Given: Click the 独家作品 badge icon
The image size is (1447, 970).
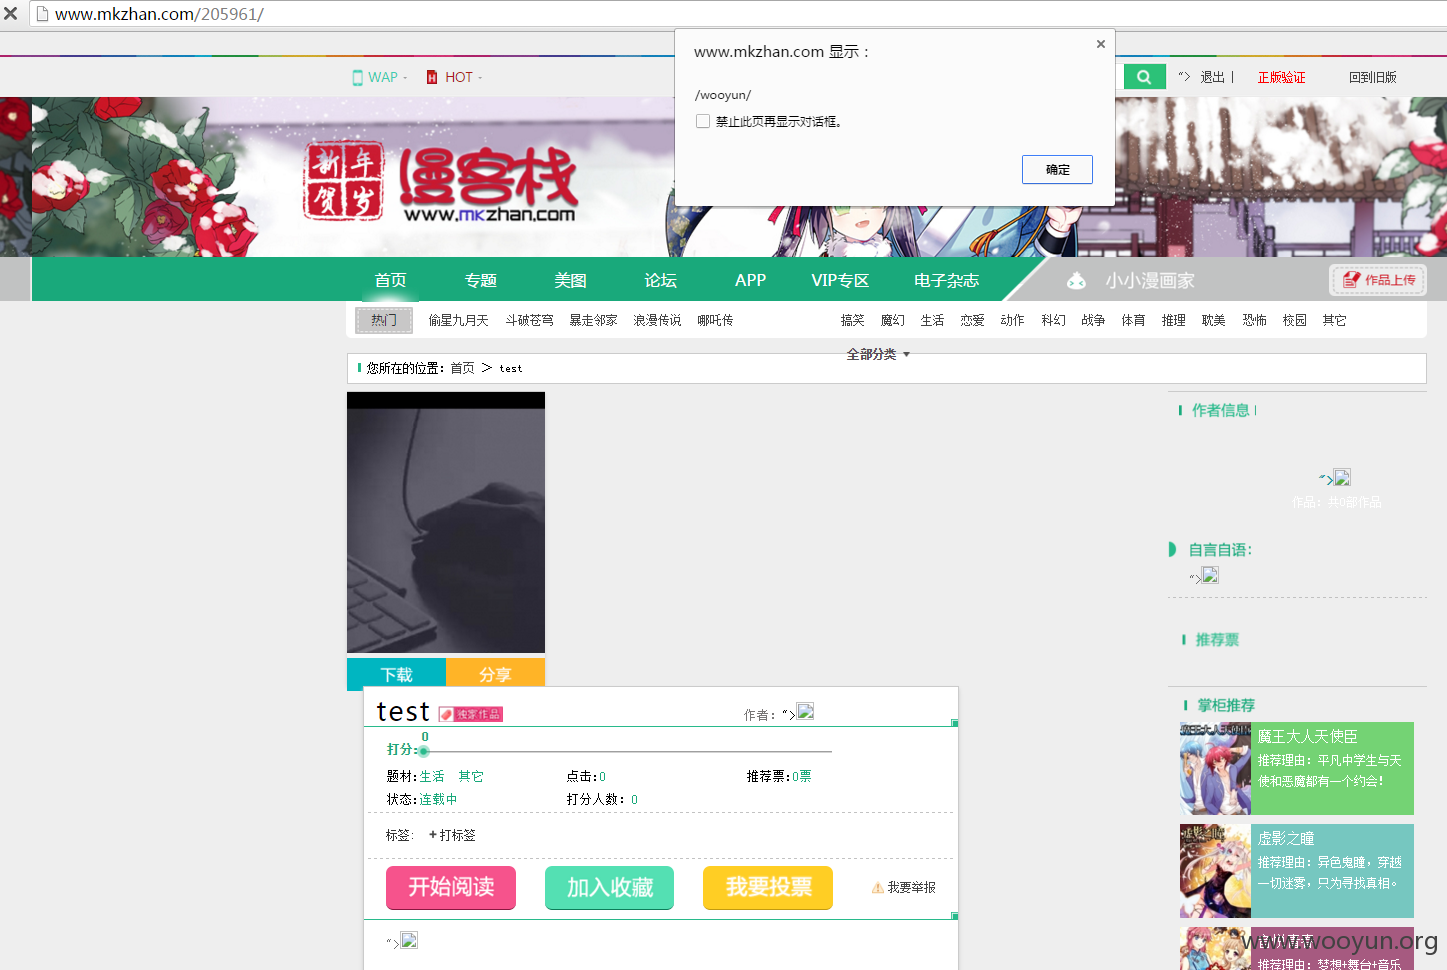Looking at the screenshot, I should 471,714.
